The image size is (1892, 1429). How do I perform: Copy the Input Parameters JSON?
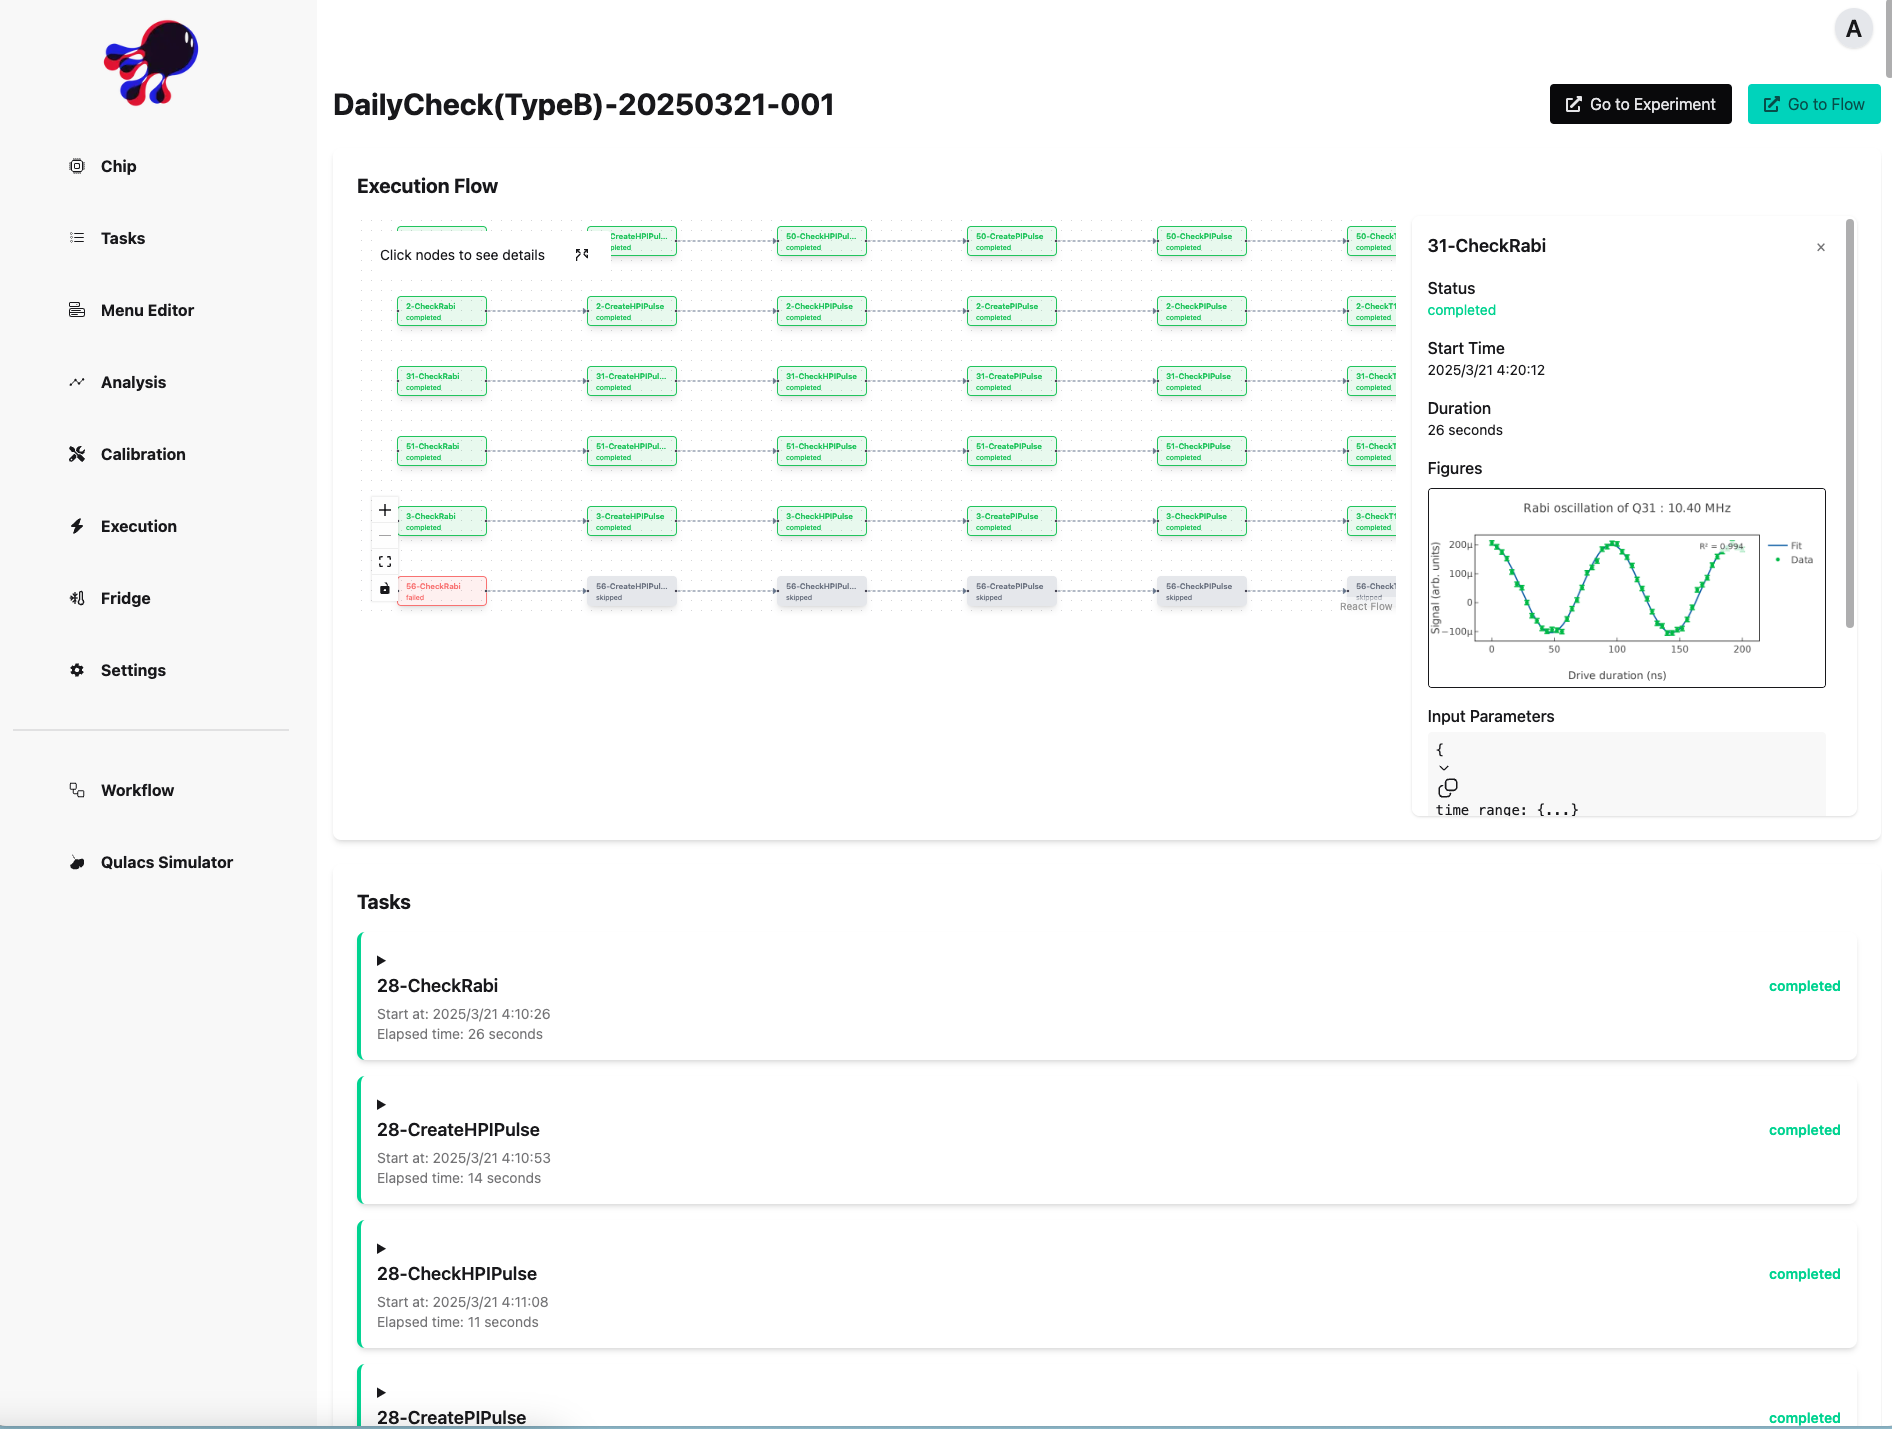(x=1448, y=789)
